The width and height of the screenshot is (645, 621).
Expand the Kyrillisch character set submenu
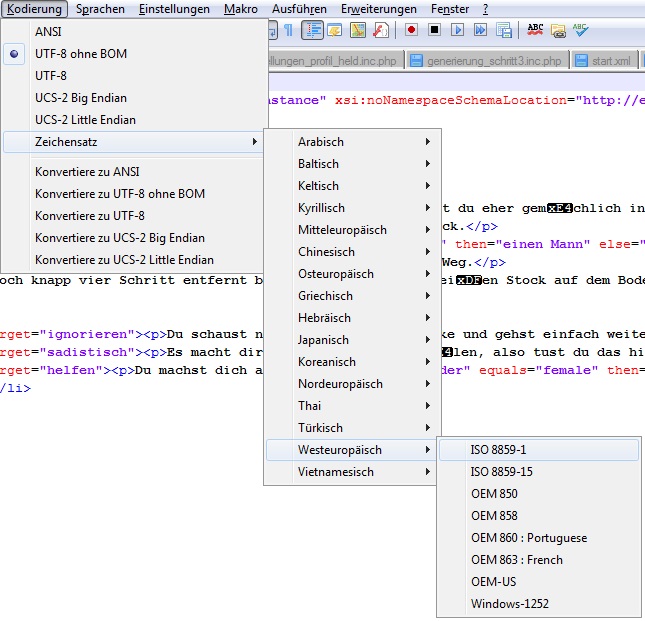click(321, 208)
